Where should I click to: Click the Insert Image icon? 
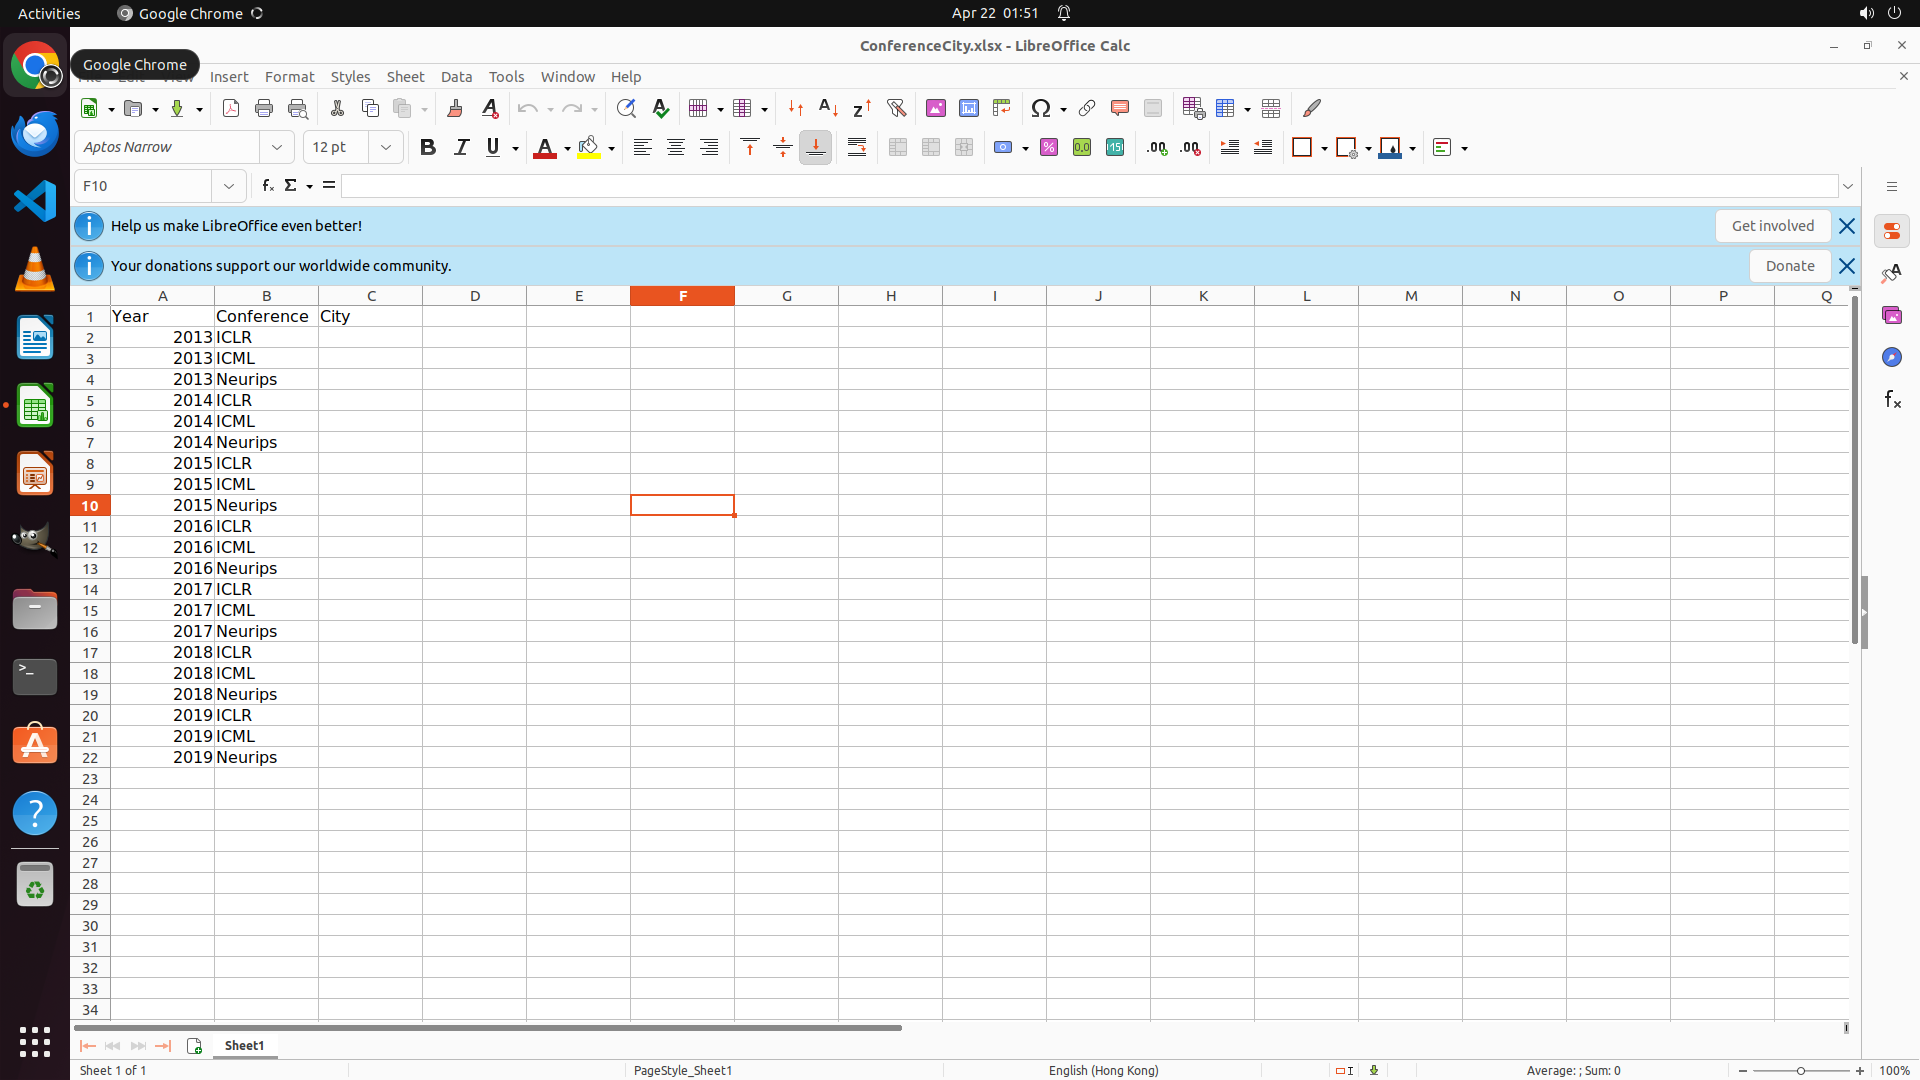click(x=935, y=108)
